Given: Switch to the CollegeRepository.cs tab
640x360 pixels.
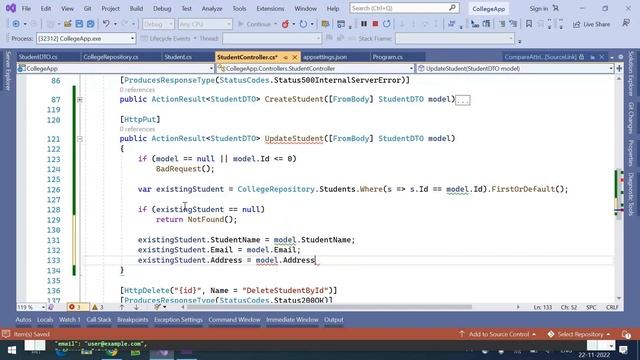Looking at the screenshot, I should coord(111,57).
